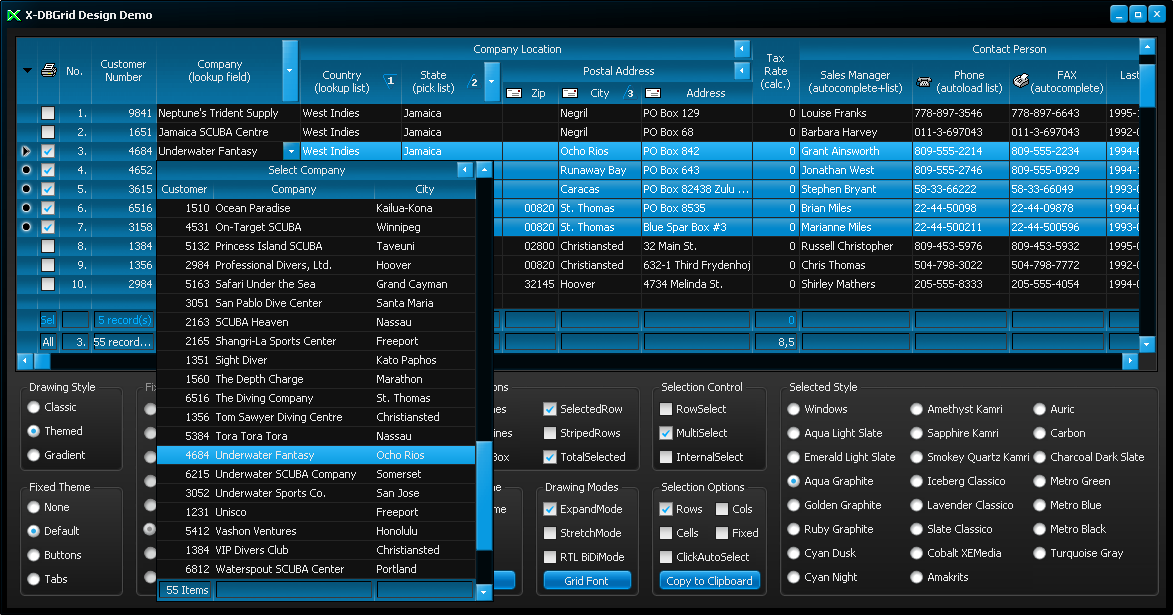Open dropdown arrow in Underwater Fantasy cell
The width and height of the screenshot is (1173, 615).
pyautogui.click(x=290, y=151)
